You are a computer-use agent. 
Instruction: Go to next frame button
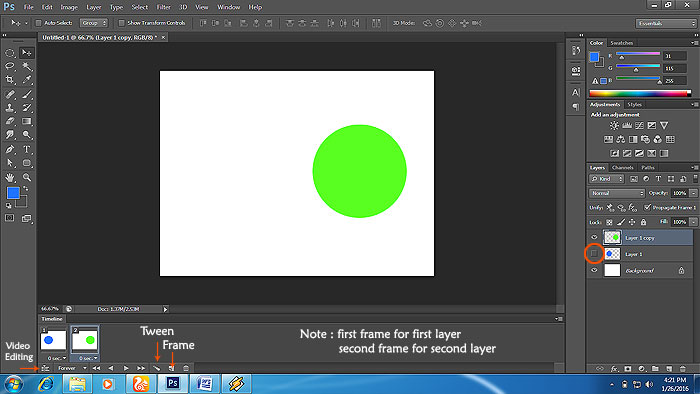(x=141, y=368)
